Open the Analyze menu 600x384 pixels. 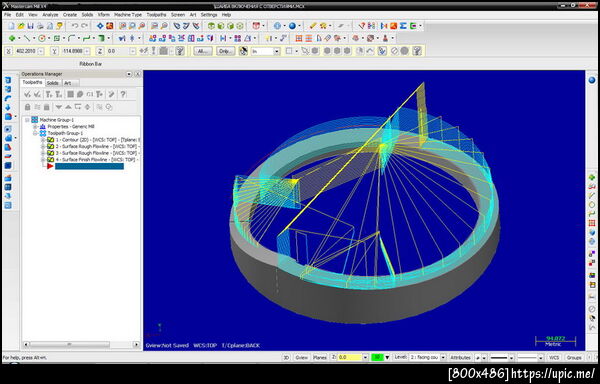(50, 15)
